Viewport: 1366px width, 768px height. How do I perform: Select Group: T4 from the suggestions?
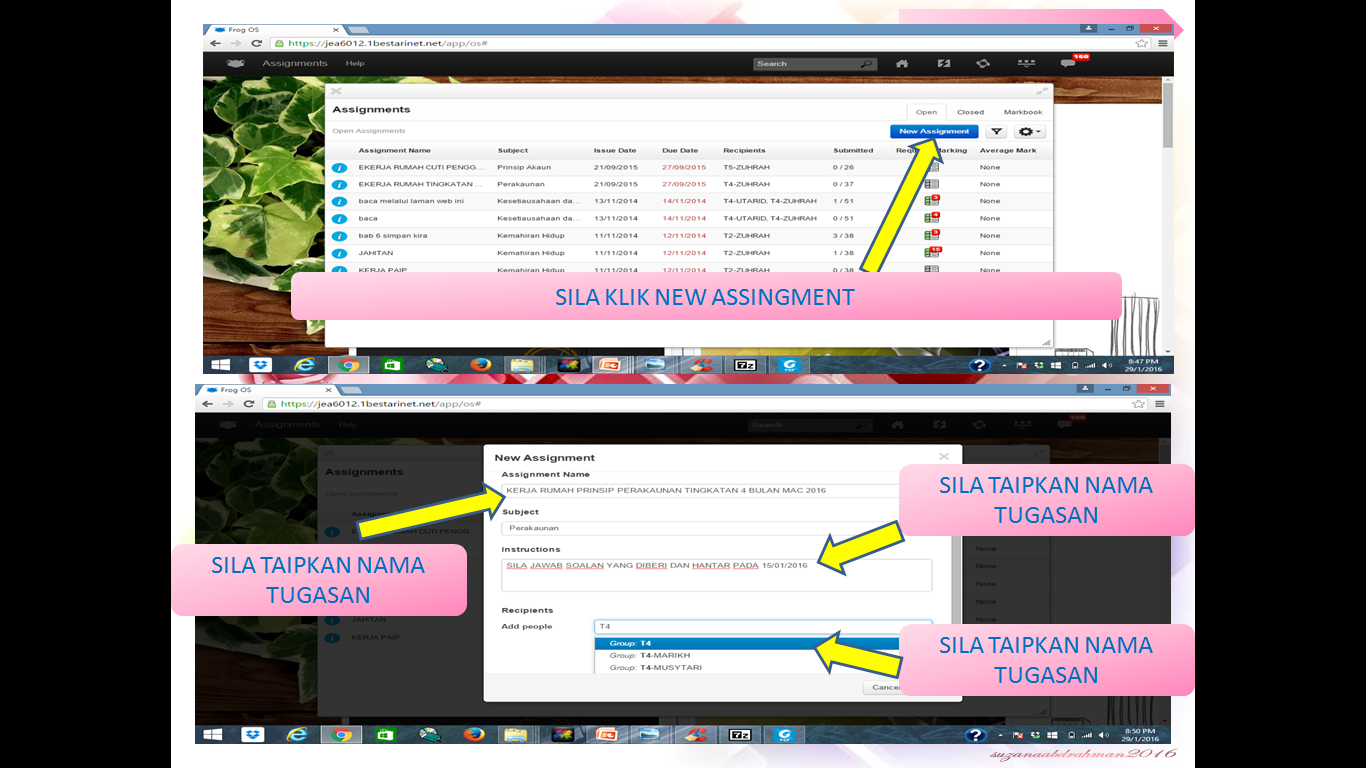click(763, 643)
